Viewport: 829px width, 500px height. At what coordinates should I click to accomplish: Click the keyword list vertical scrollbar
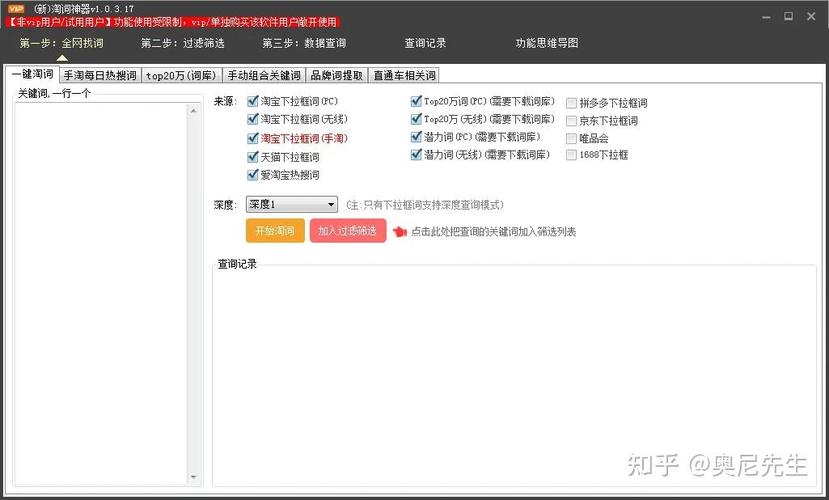tap(194, 294)
